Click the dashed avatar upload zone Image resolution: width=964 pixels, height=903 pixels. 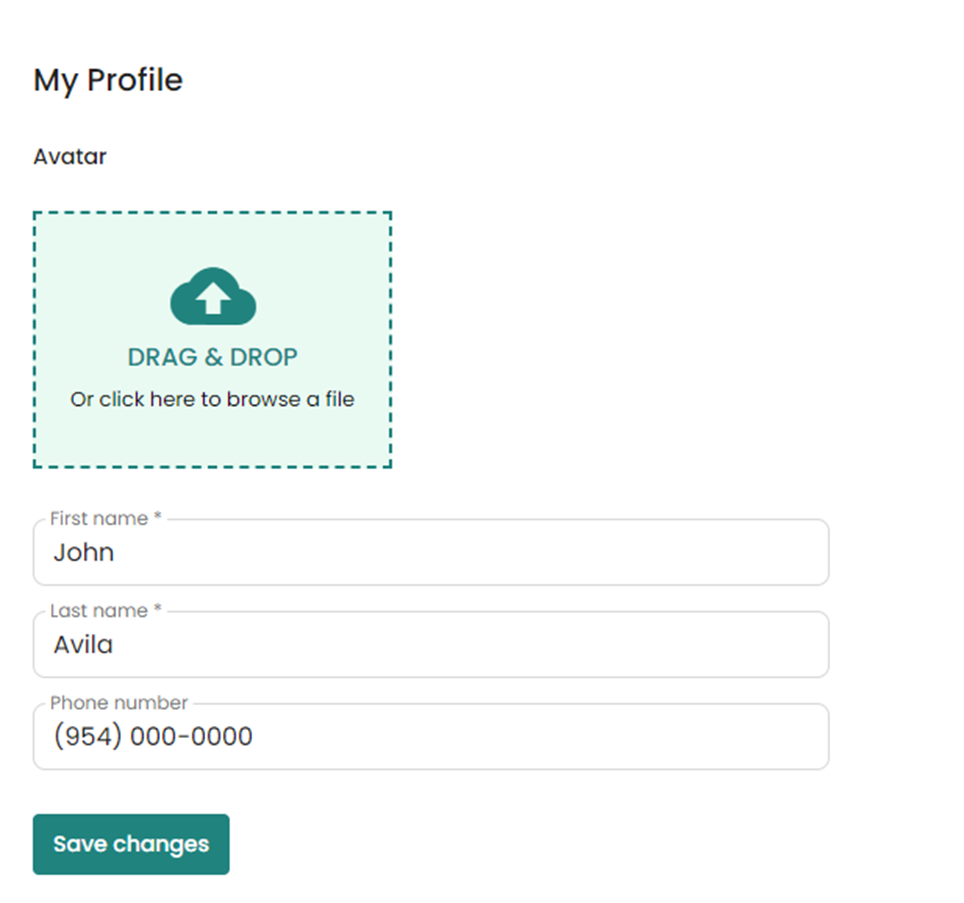(212, 338)
